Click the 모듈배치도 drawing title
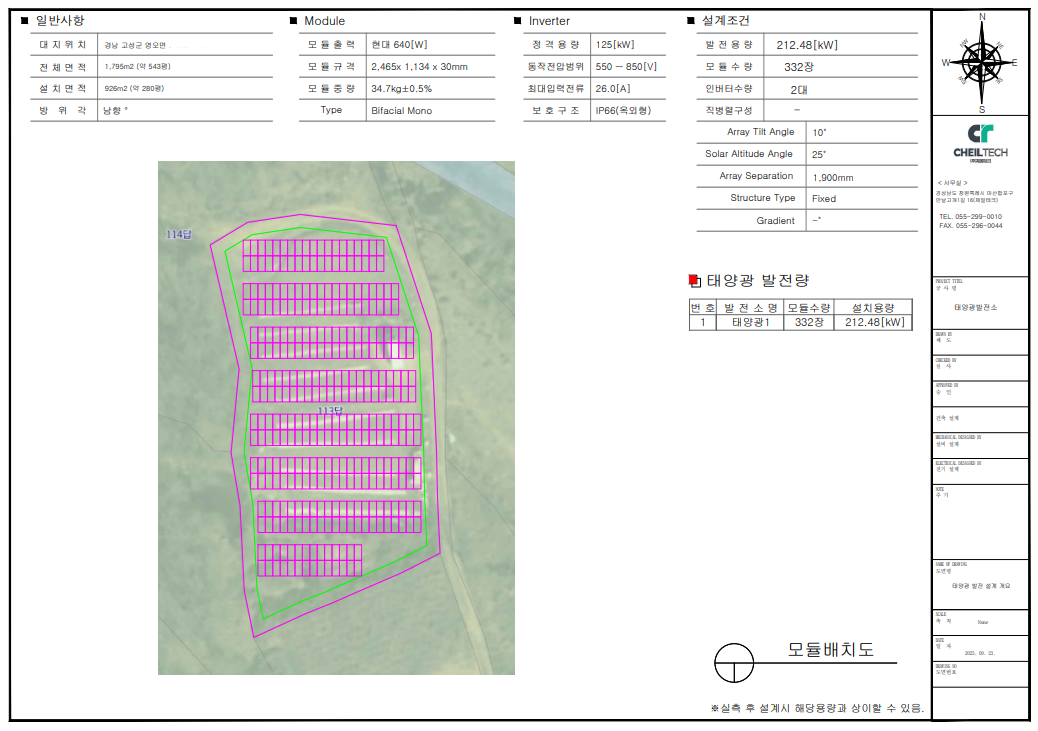The height and width of the screenshot is (731, 1038). coord(830,650)
